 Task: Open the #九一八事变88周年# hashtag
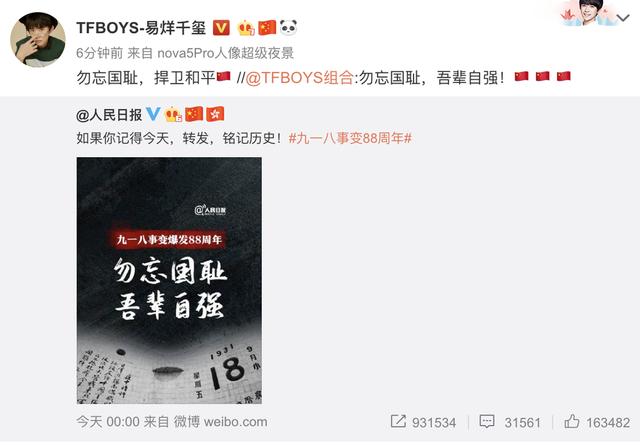(x=350, y=138)
